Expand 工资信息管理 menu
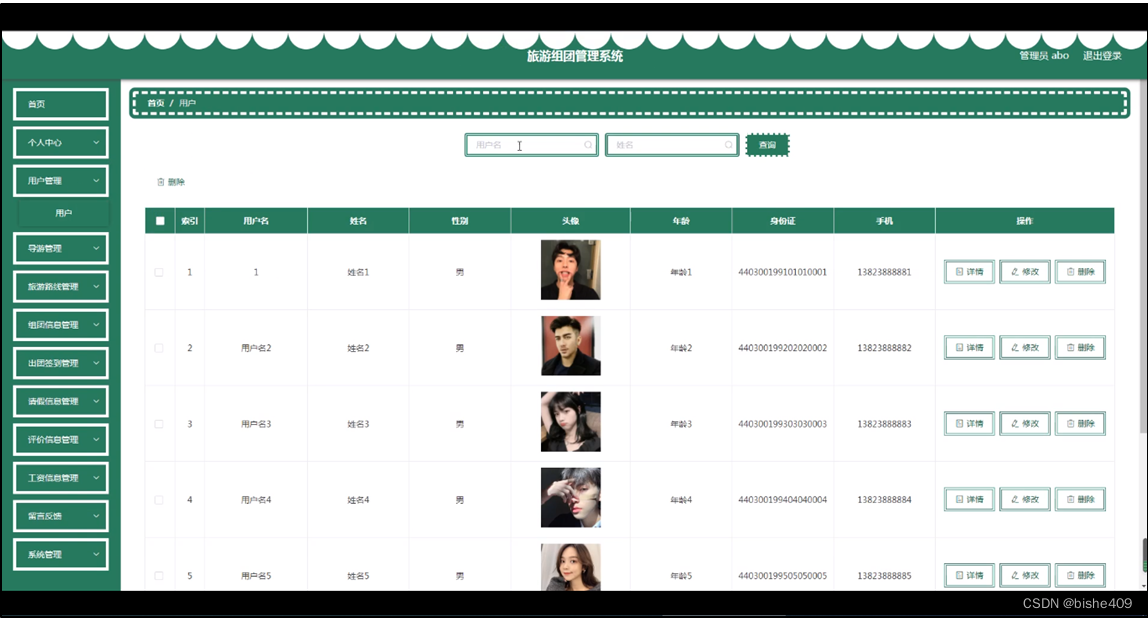The height and width of the screenshot is (619, 1148). pos(61,478)
